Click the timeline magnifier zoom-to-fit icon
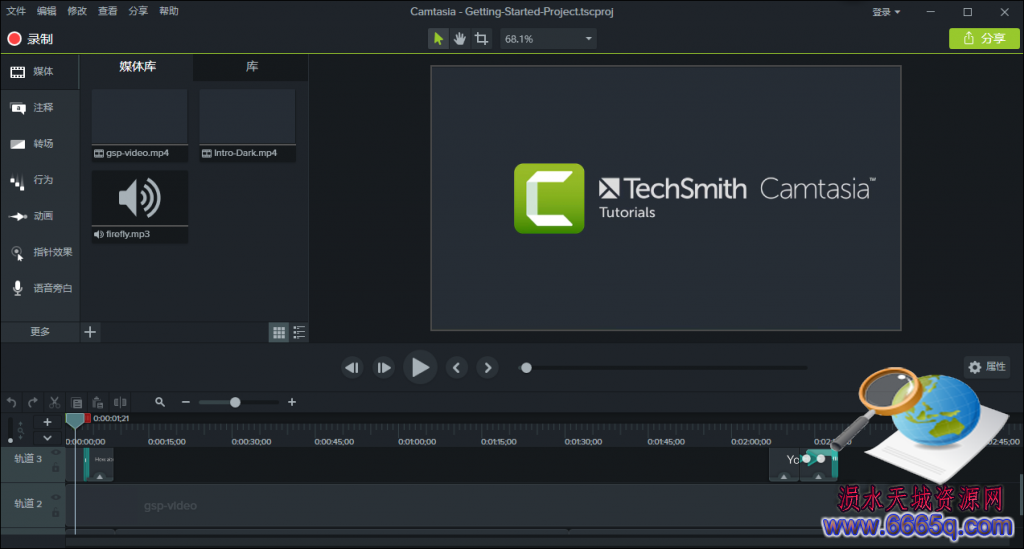 [x=160, y=402]
